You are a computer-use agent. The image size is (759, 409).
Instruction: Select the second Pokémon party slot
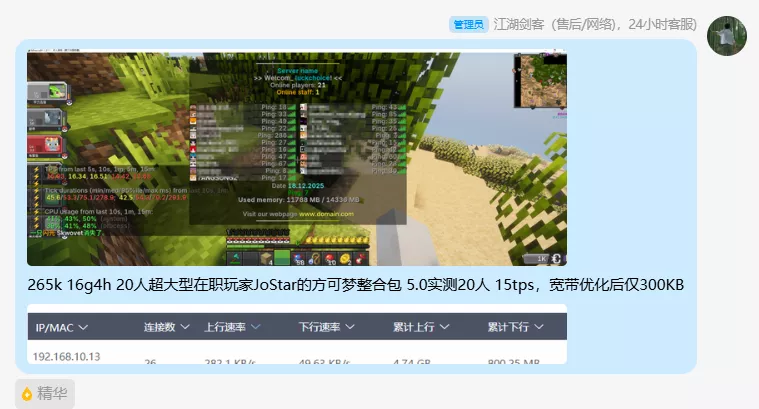tap(43, 121)
